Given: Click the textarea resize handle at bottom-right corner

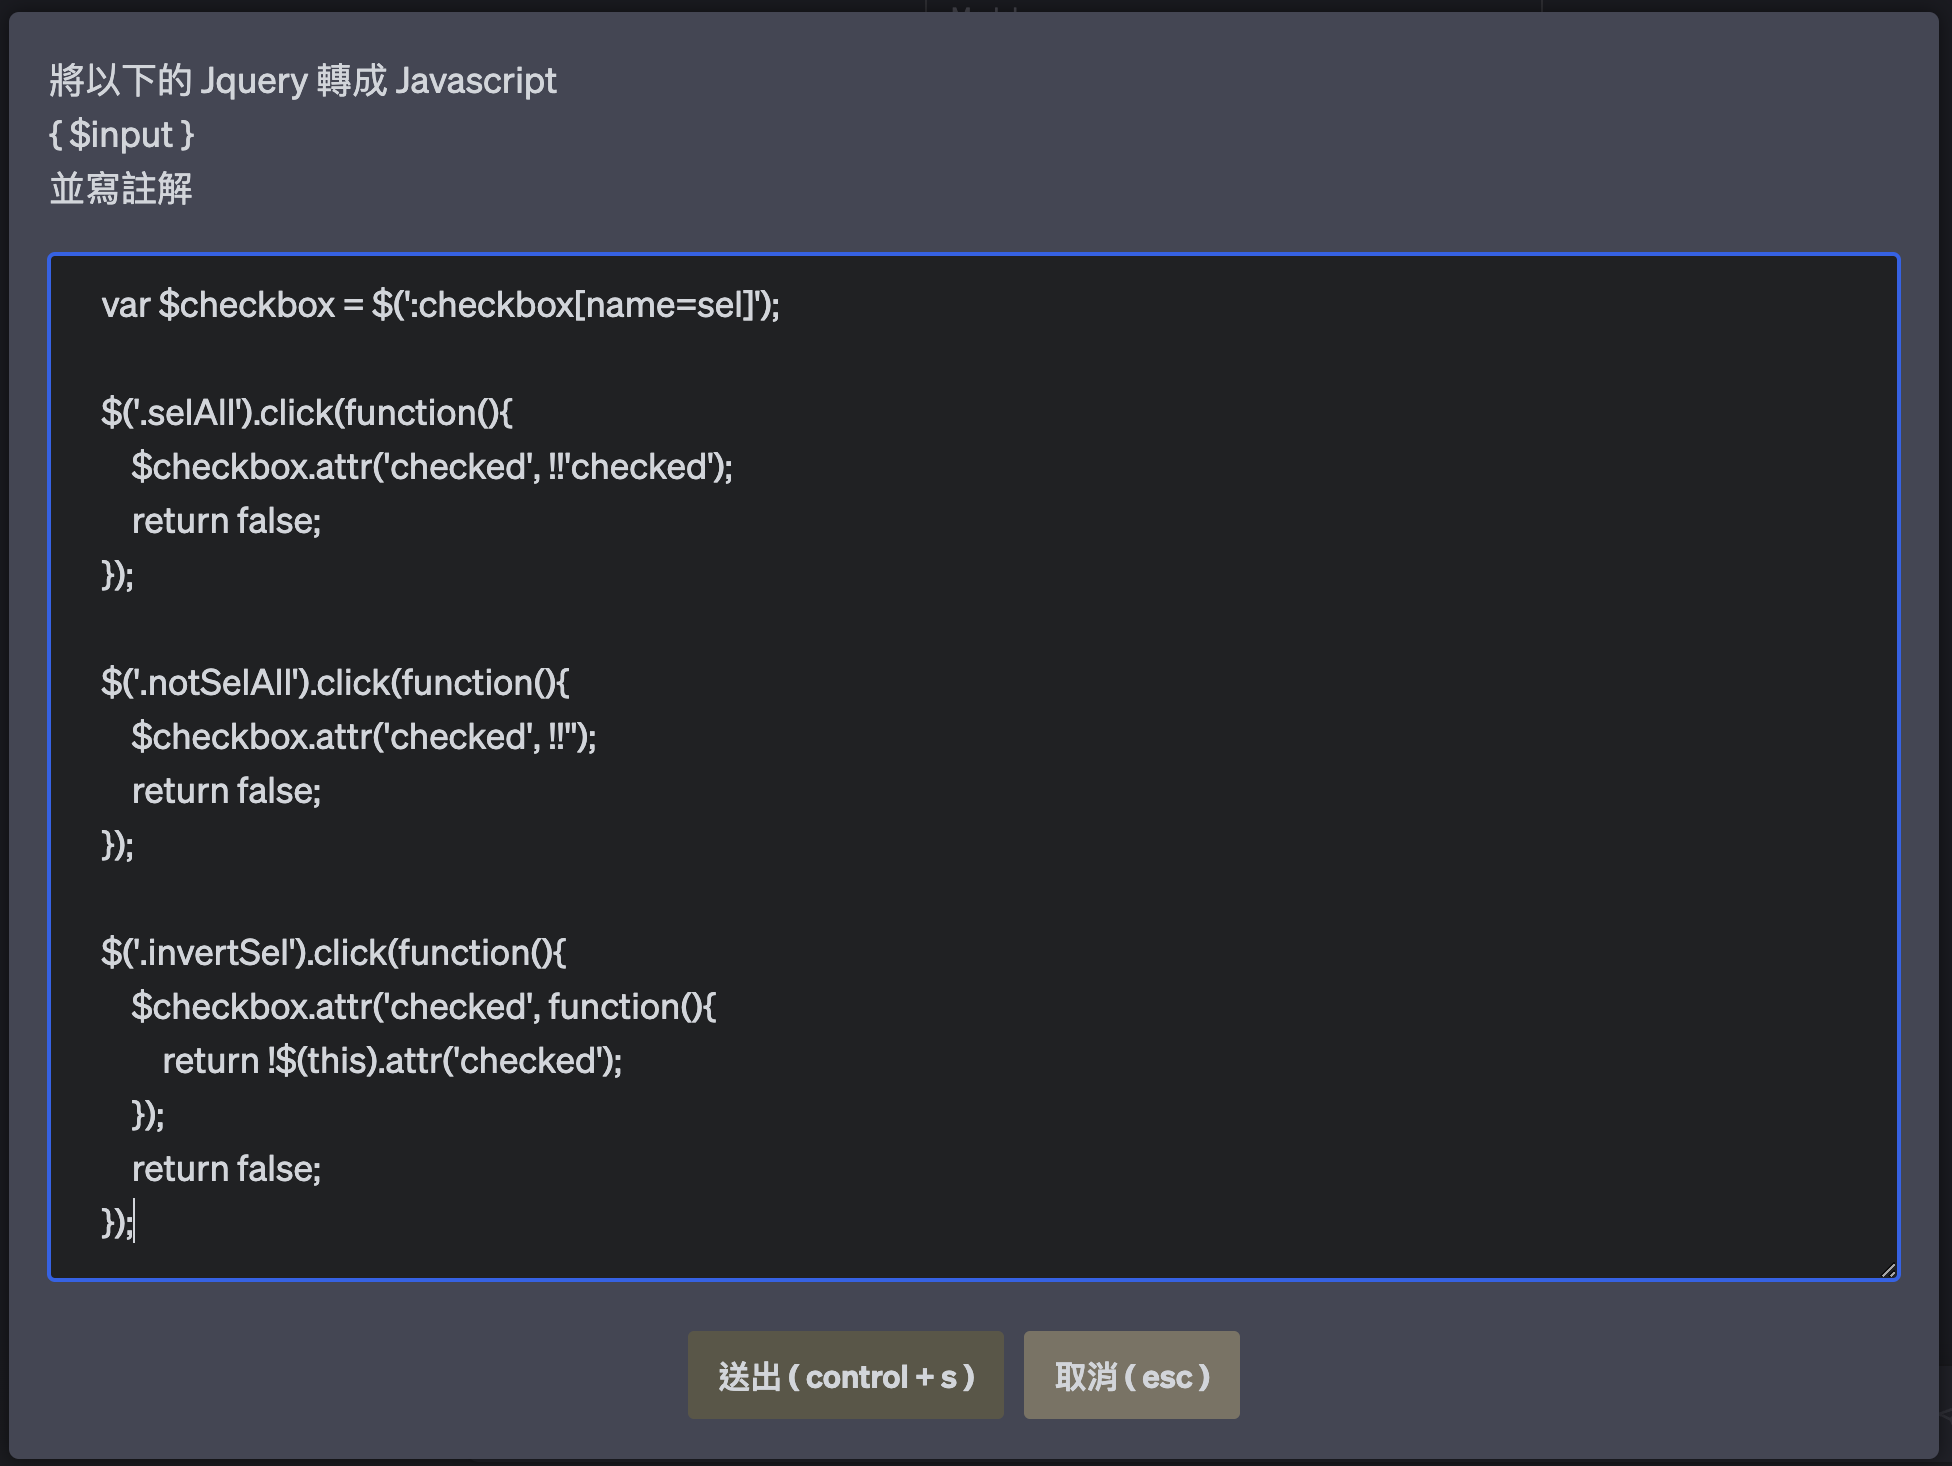Looking at the screenshot, I should 1887,1269.
